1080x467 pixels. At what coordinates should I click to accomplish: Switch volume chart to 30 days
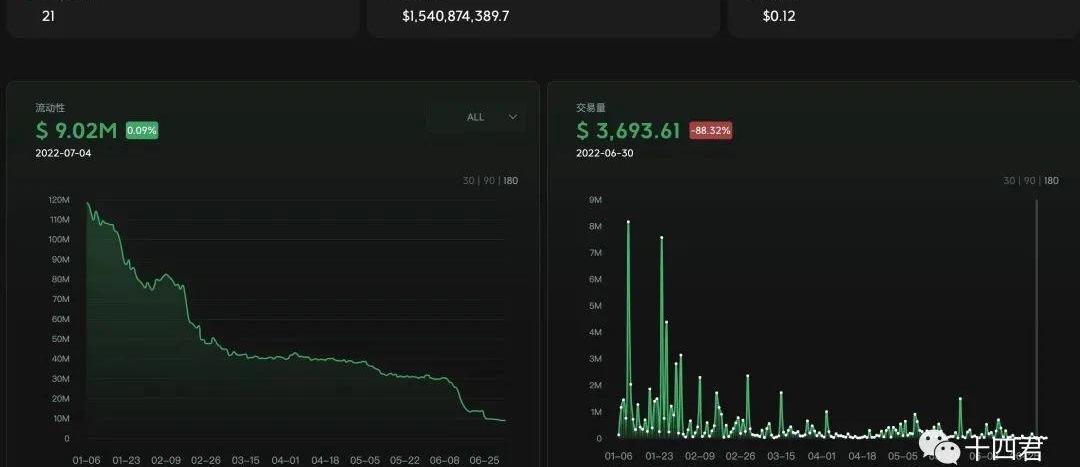point(1009,181)
